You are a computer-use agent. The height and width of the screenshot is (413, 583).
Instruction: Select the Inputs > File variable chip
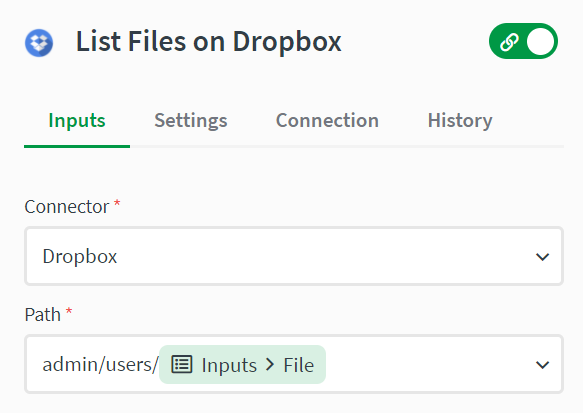pyautogui.click(x=242, y=365)
